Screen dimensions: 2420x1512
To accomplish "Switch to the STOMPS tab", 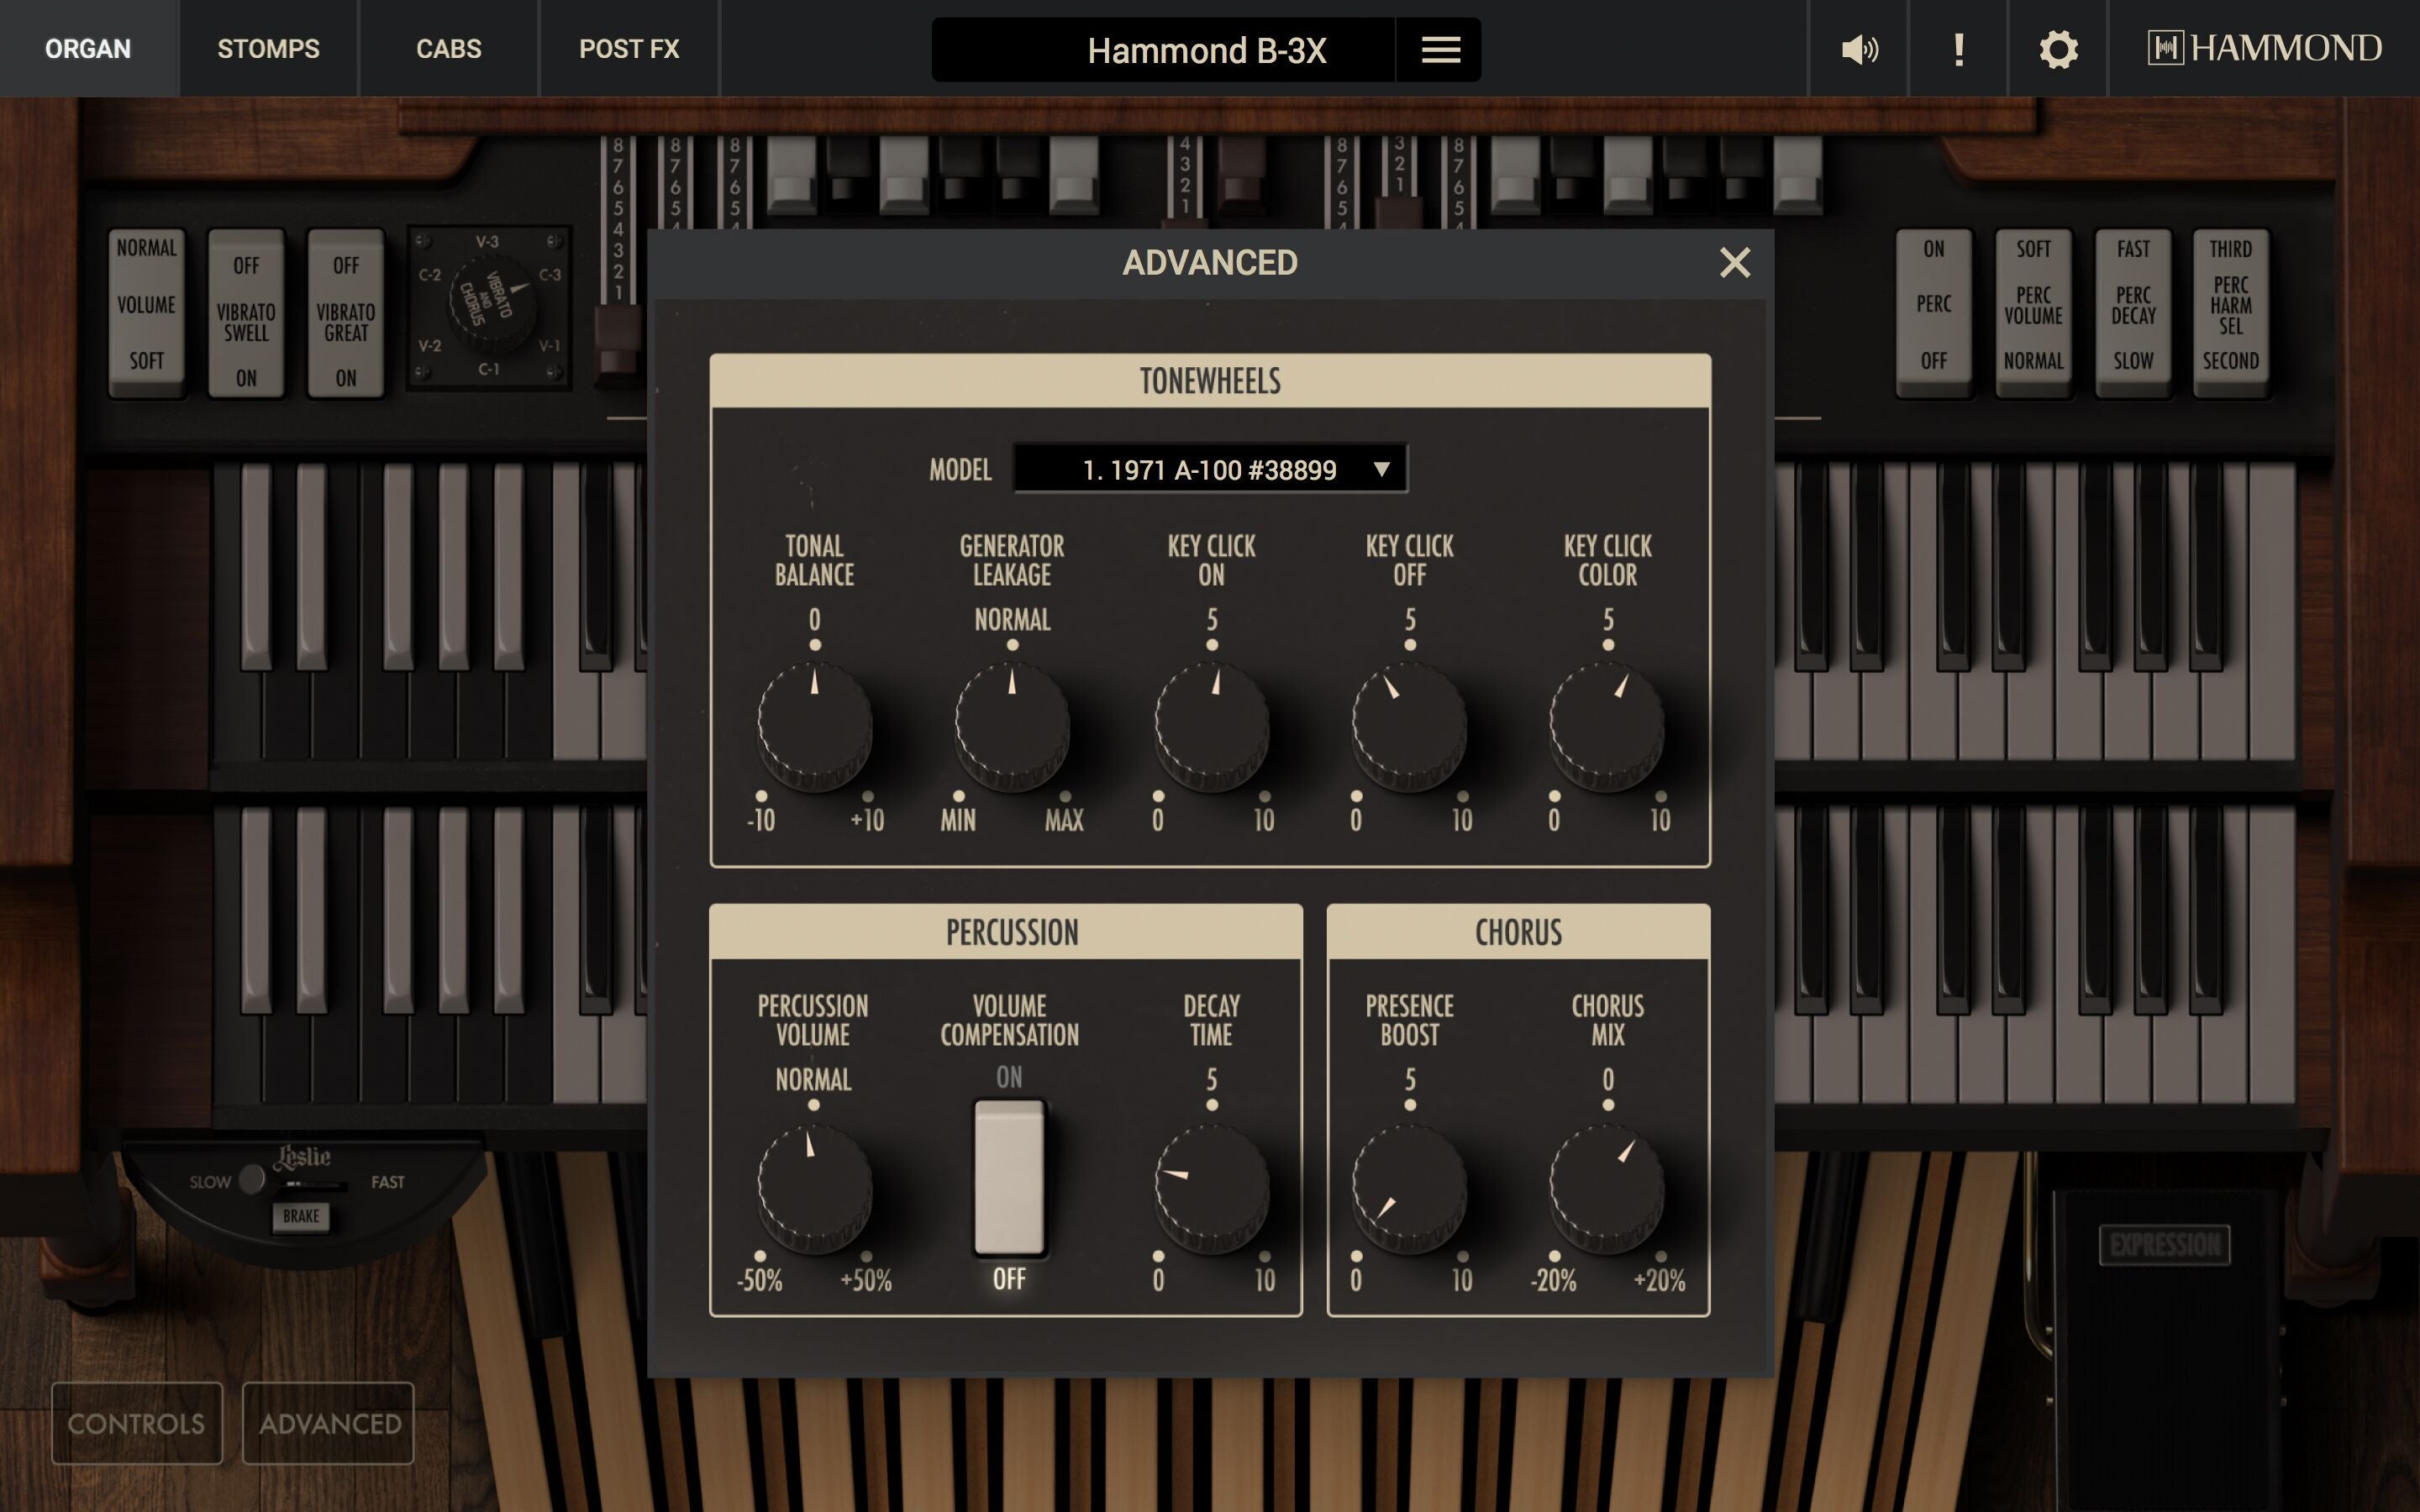I will click(x=268, y=48).
